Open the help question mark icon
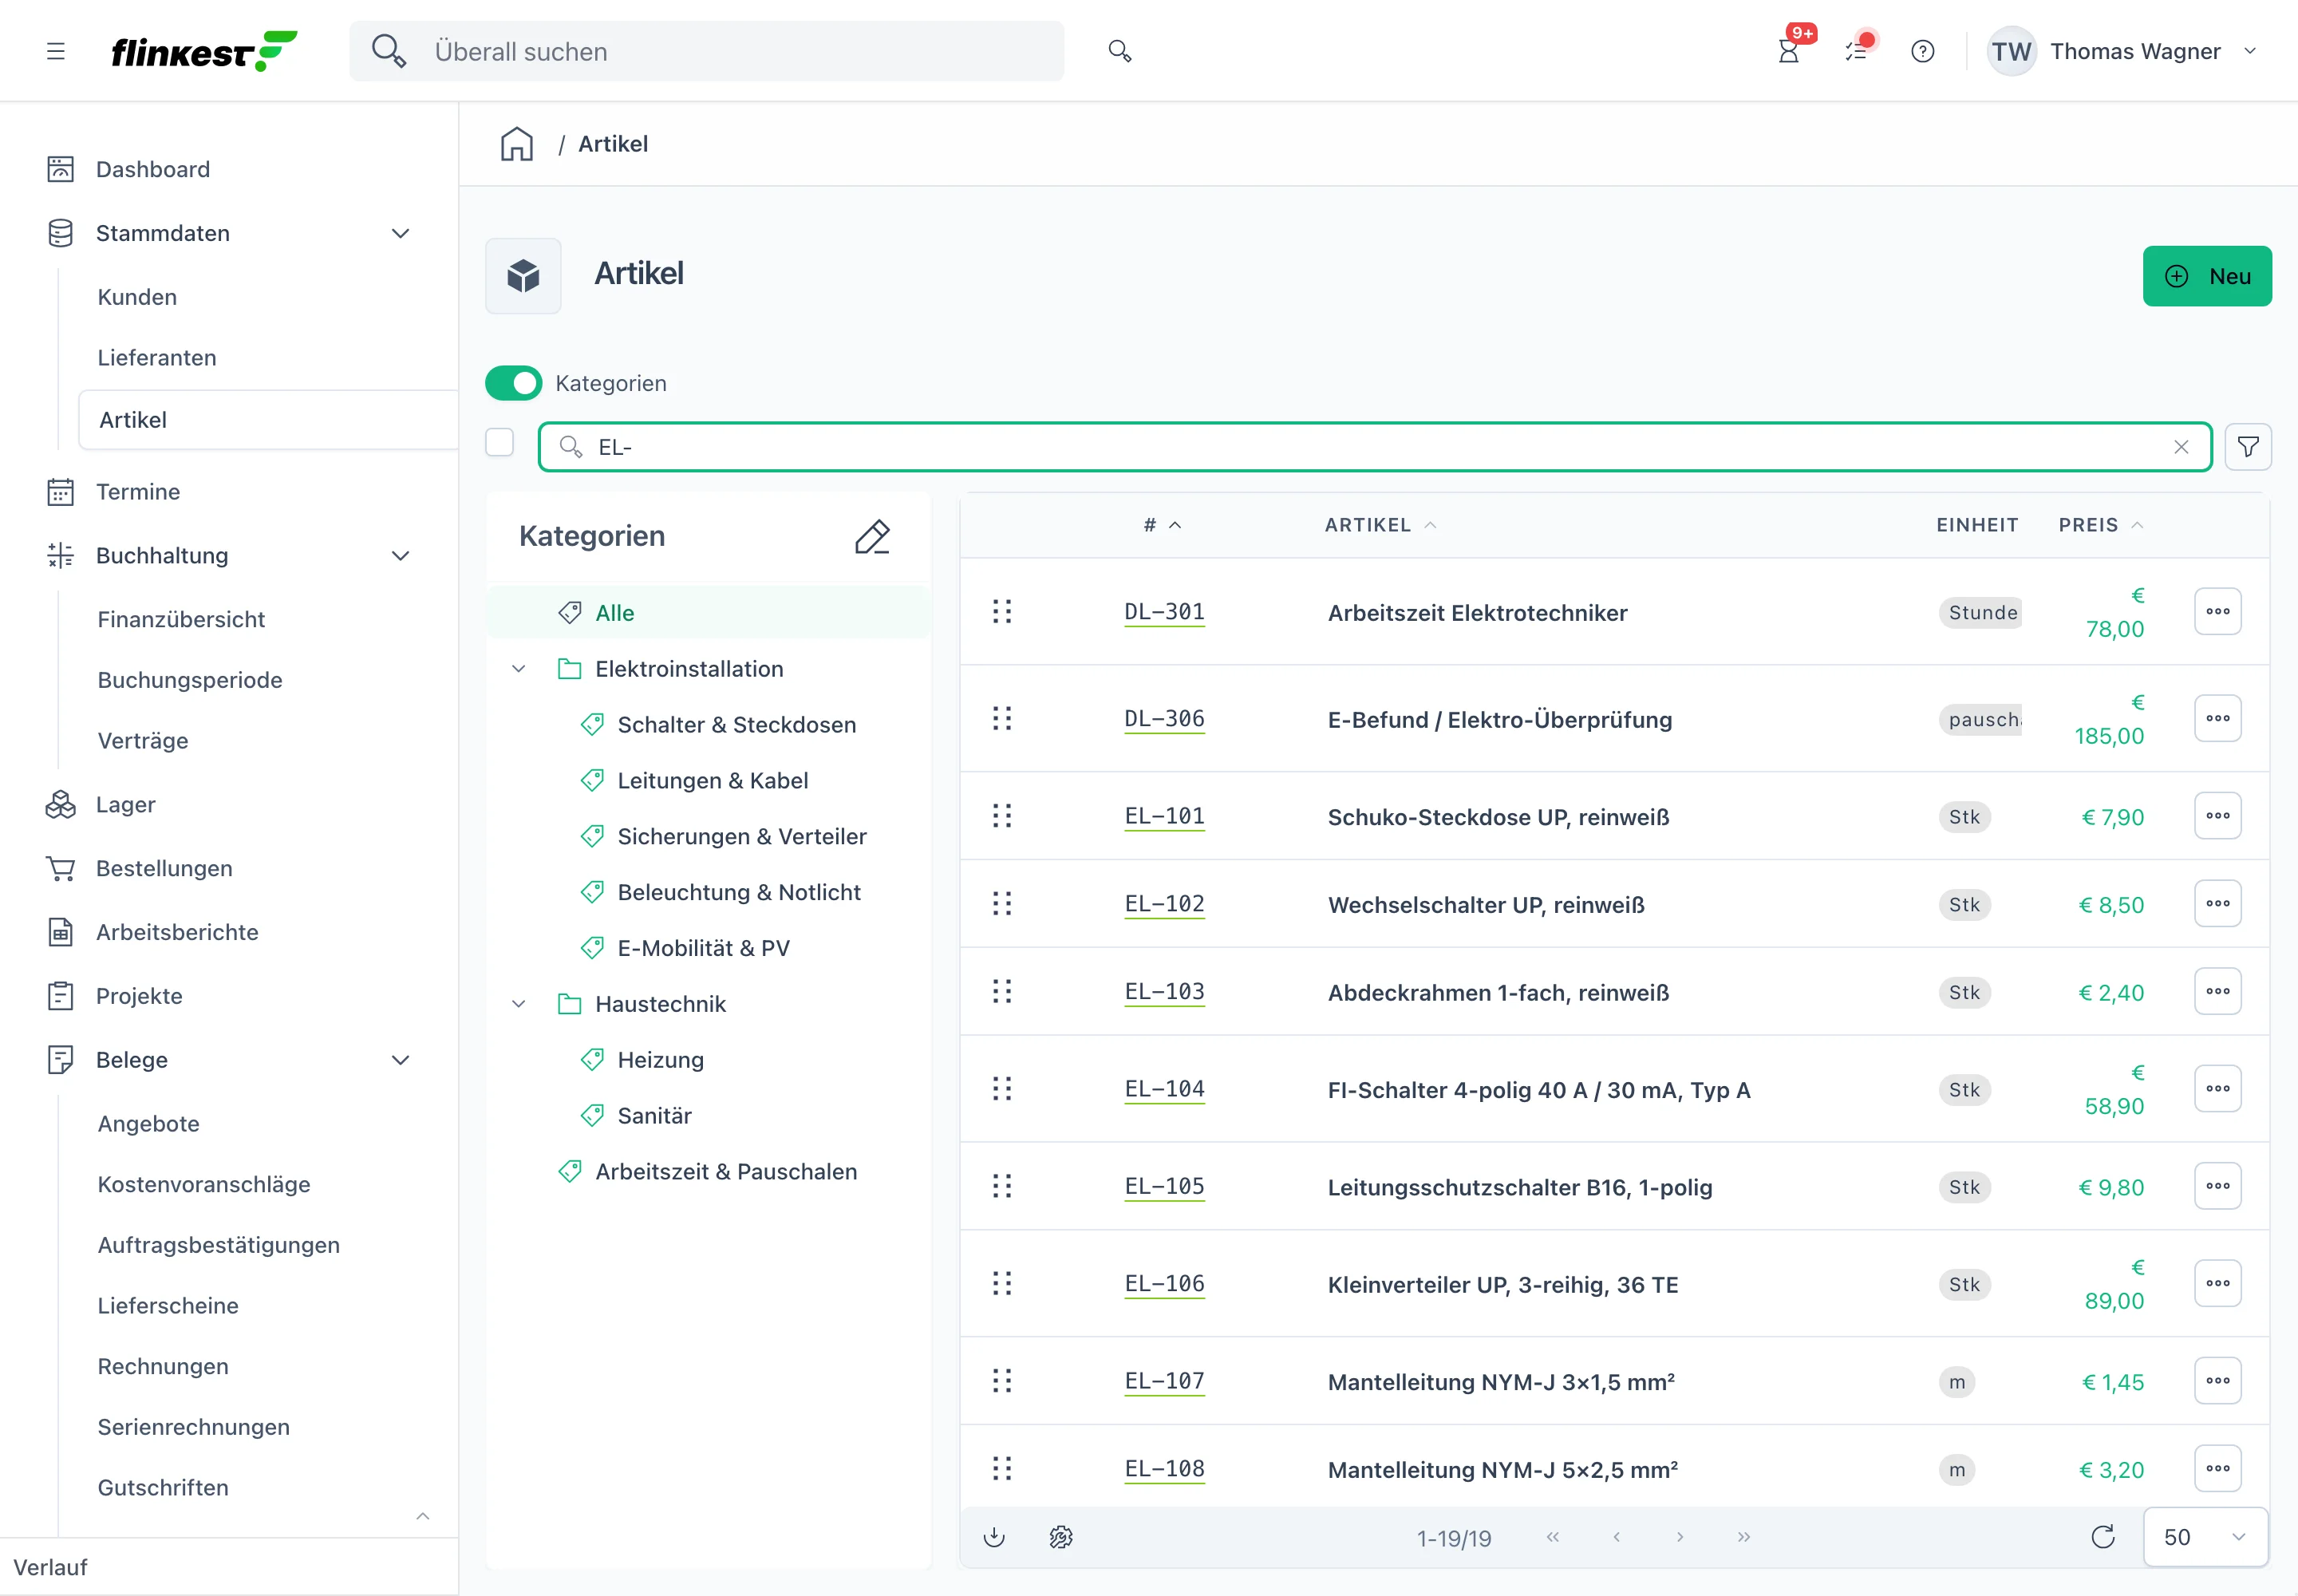2298x1596 pixels. 1922,51
